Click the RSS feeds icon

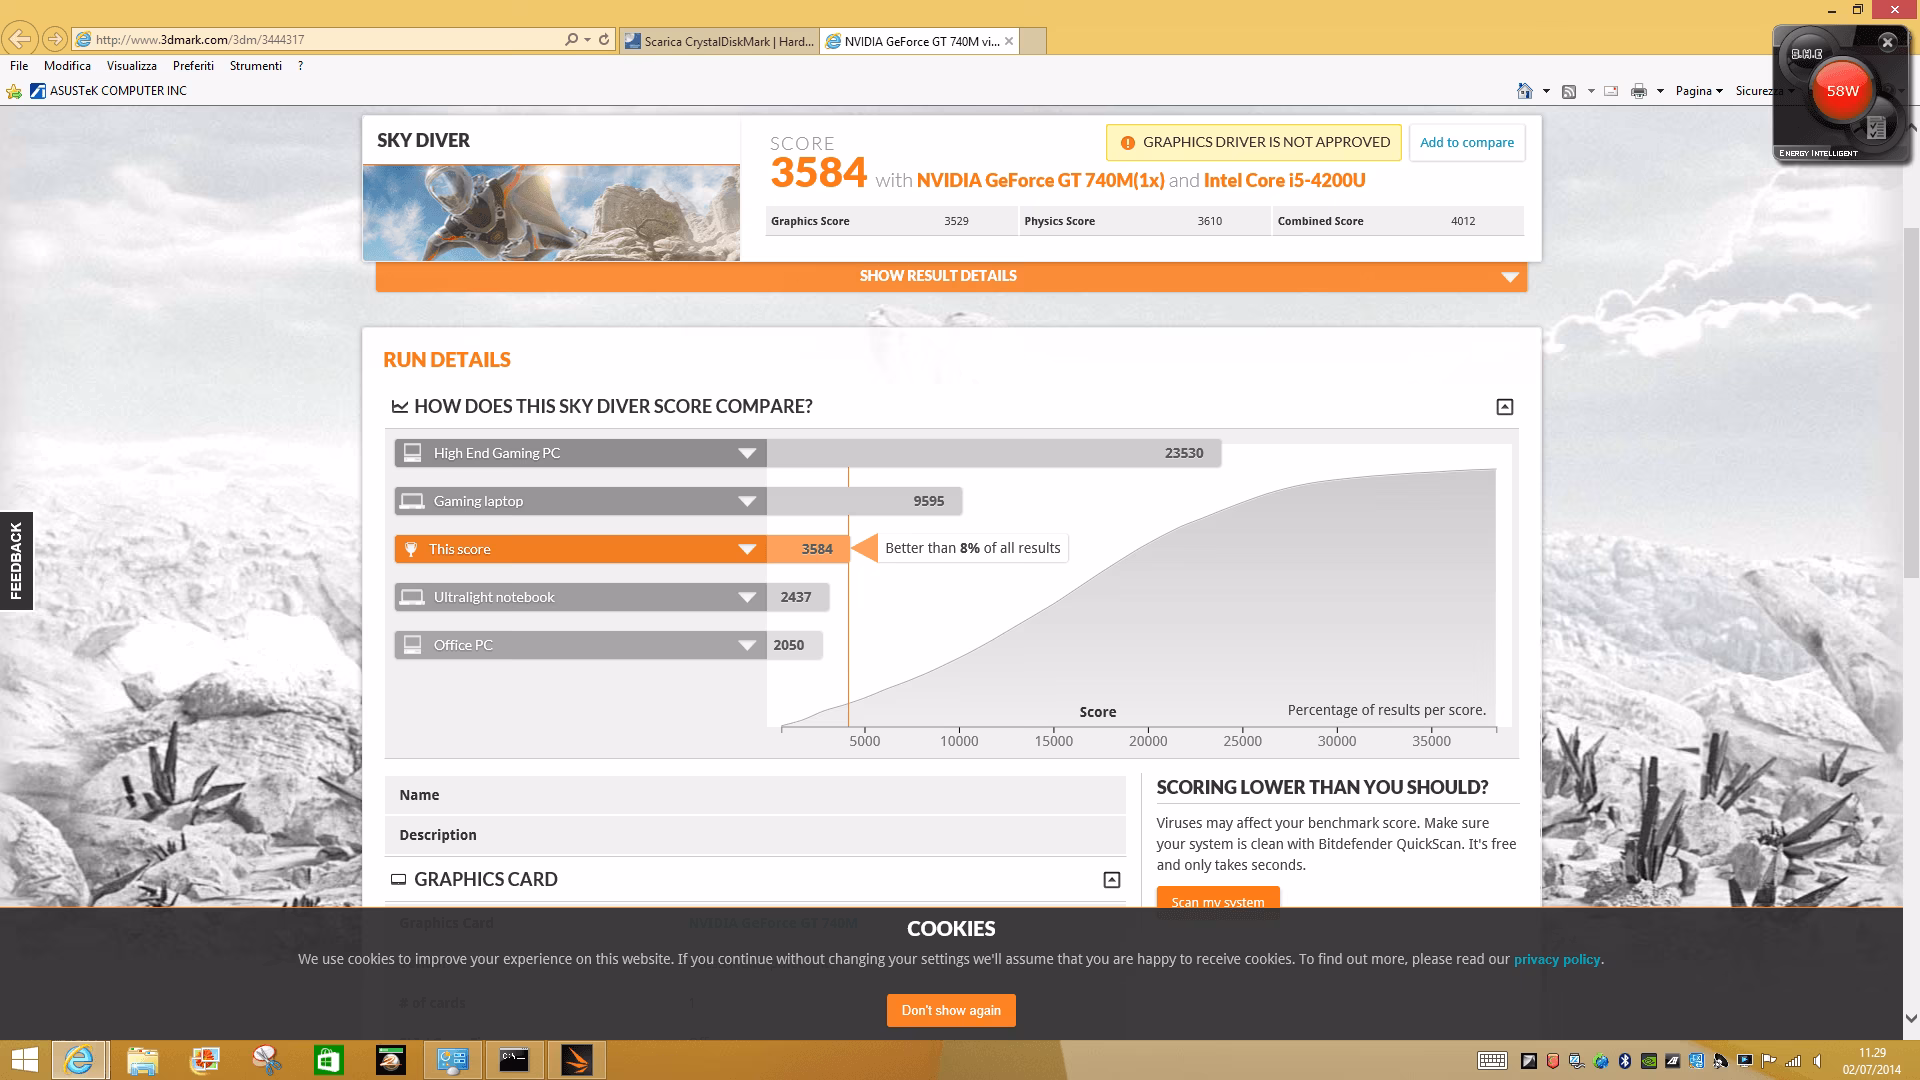point(1569,91)
